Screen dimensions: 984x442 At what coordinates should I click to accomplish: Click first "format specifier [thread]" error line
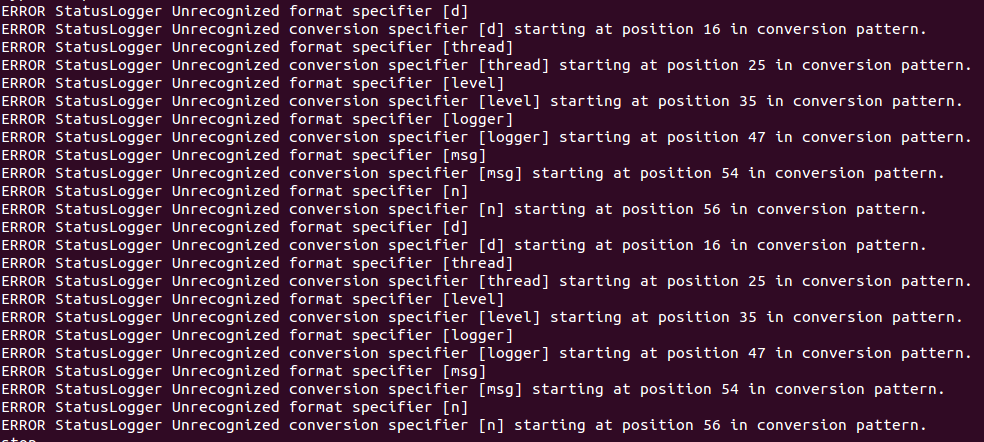[x=257, y=47]
